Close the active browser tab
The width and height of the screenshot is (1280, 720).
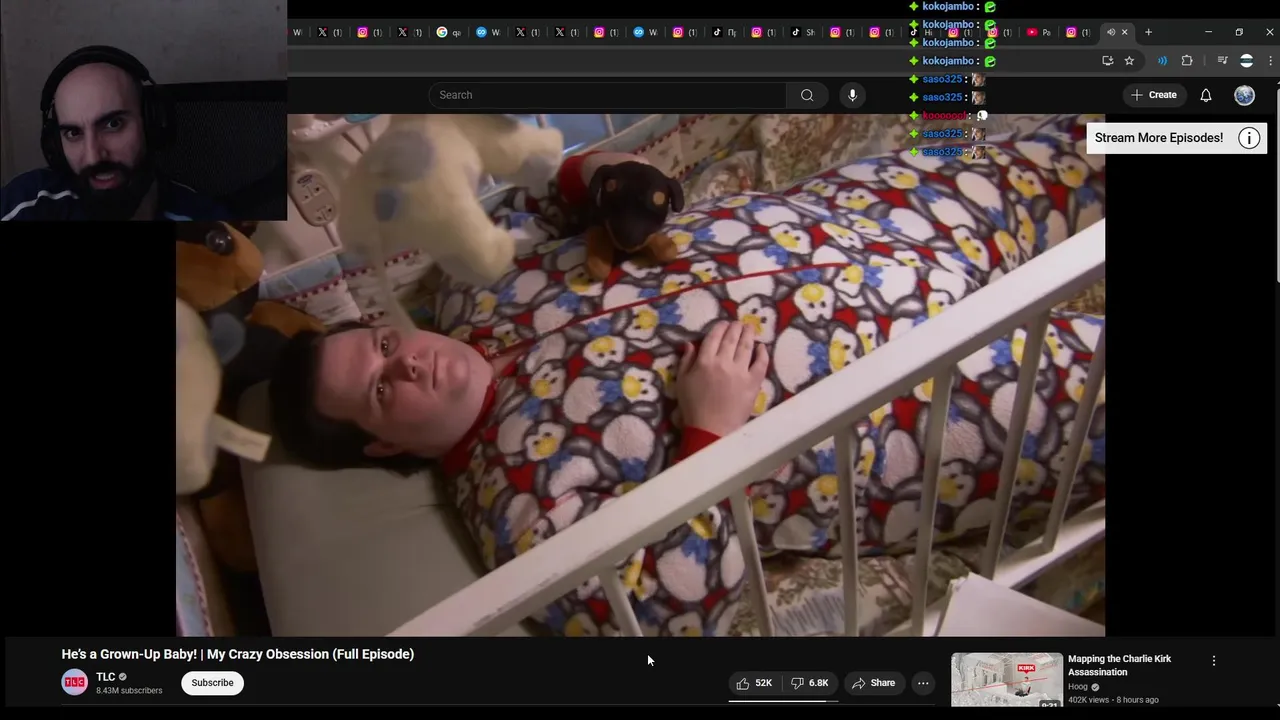1124,32
